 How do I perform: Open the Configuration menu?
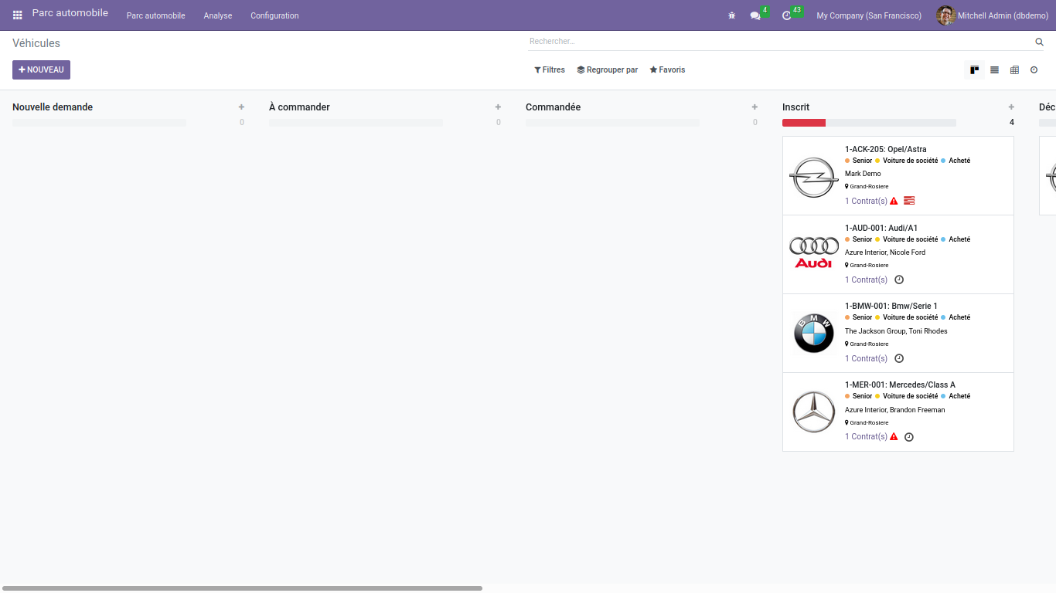274,16
